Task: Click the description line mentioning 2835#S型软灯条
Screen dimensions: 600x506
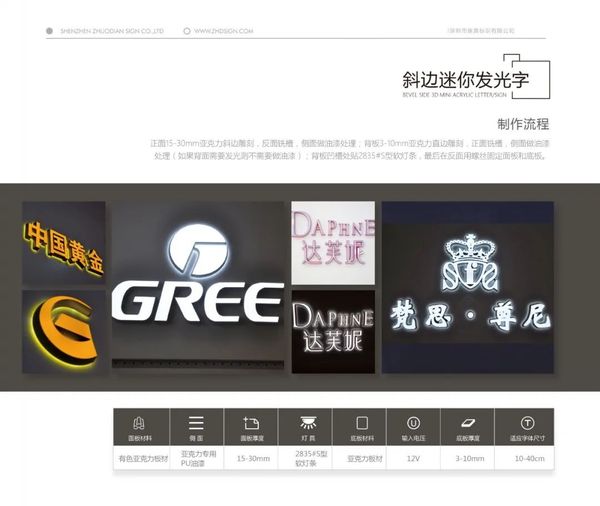Action: pos(351,156)
